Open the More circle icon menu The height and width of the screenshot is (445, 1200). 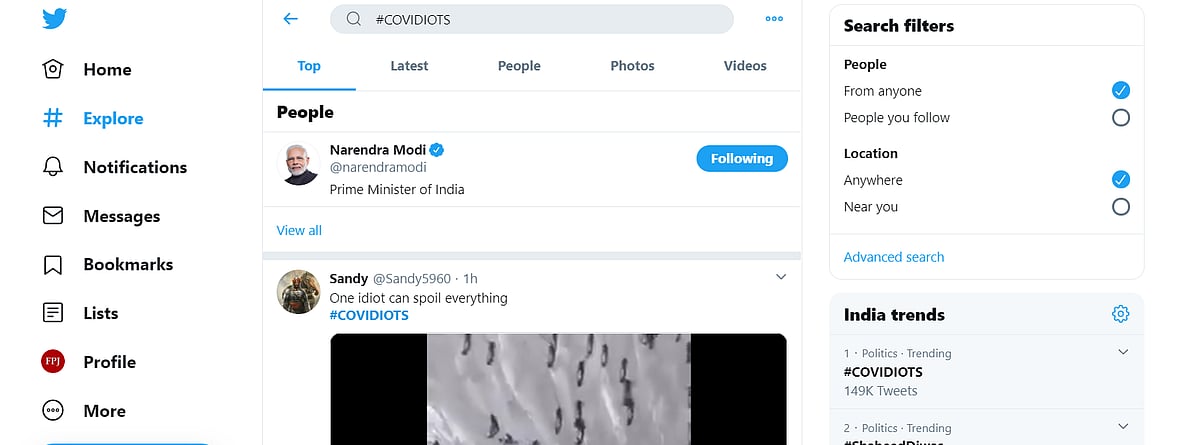click(x=53, y=411)
